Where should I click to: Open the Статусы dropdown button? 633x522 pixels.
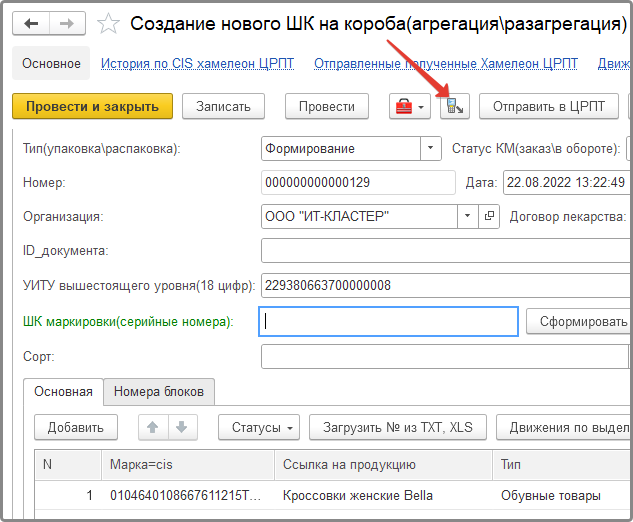click(259, 427)
